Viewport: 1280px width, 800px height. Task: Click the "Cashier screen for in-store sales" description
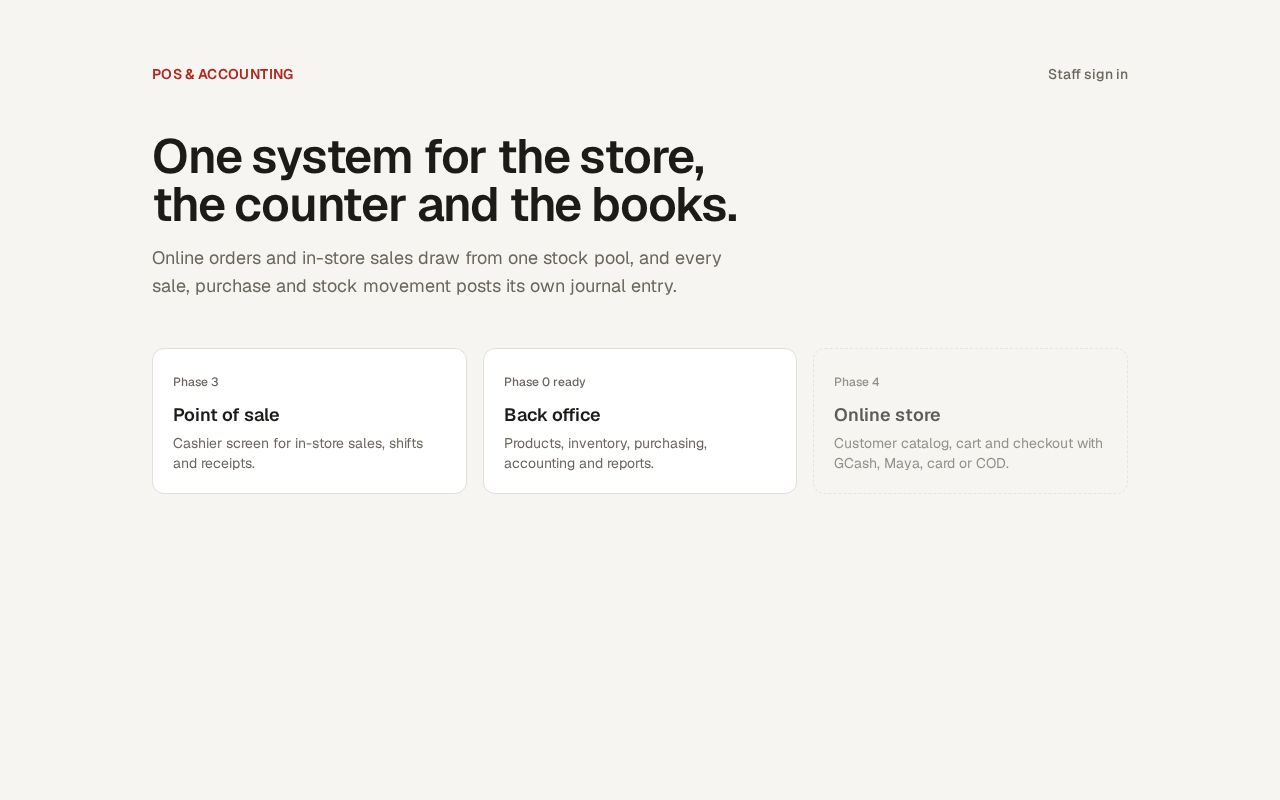298,453
